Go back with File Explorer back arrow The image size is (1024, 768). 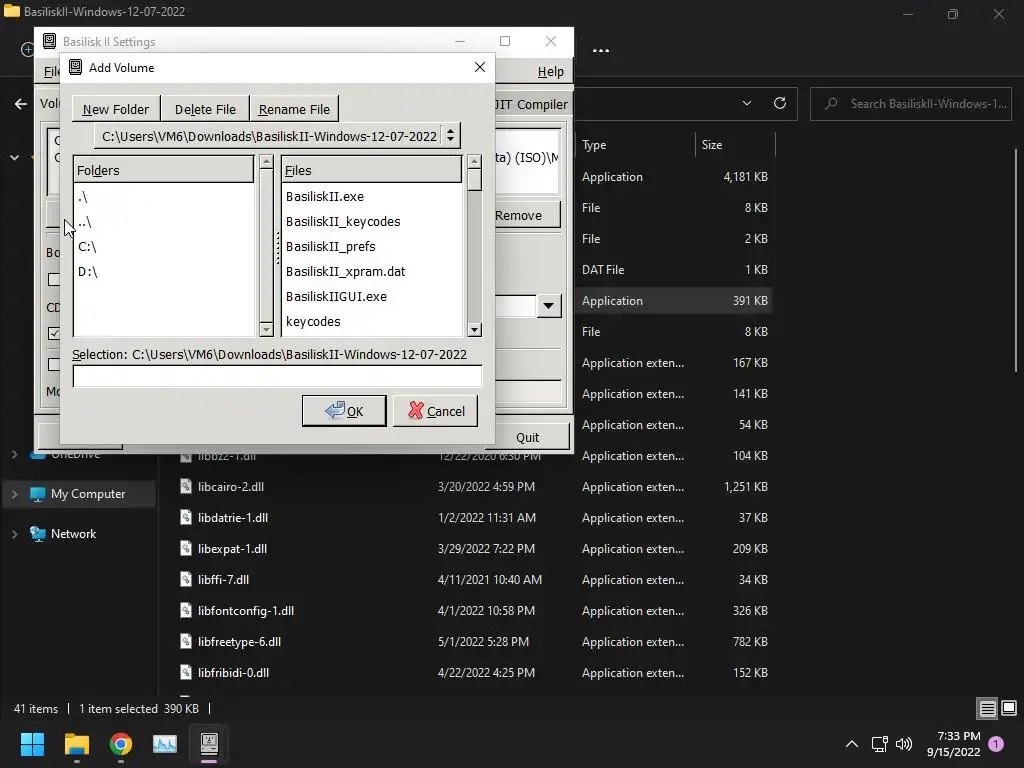(x=21, y=104)
